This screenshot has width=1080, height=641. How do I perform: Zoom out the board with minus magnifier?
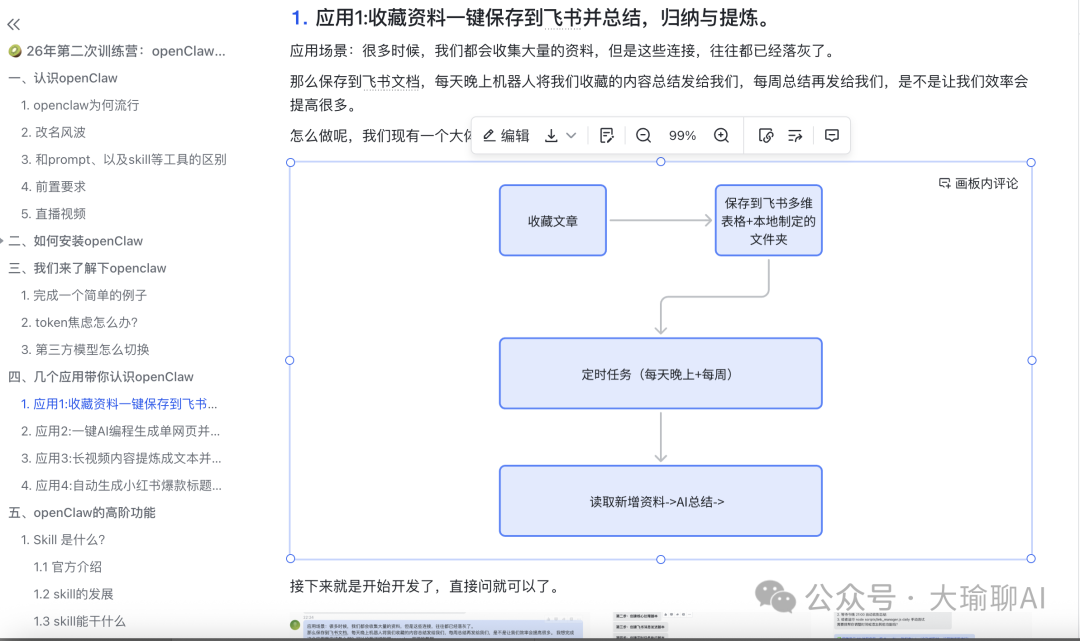[x=643, y=136]
